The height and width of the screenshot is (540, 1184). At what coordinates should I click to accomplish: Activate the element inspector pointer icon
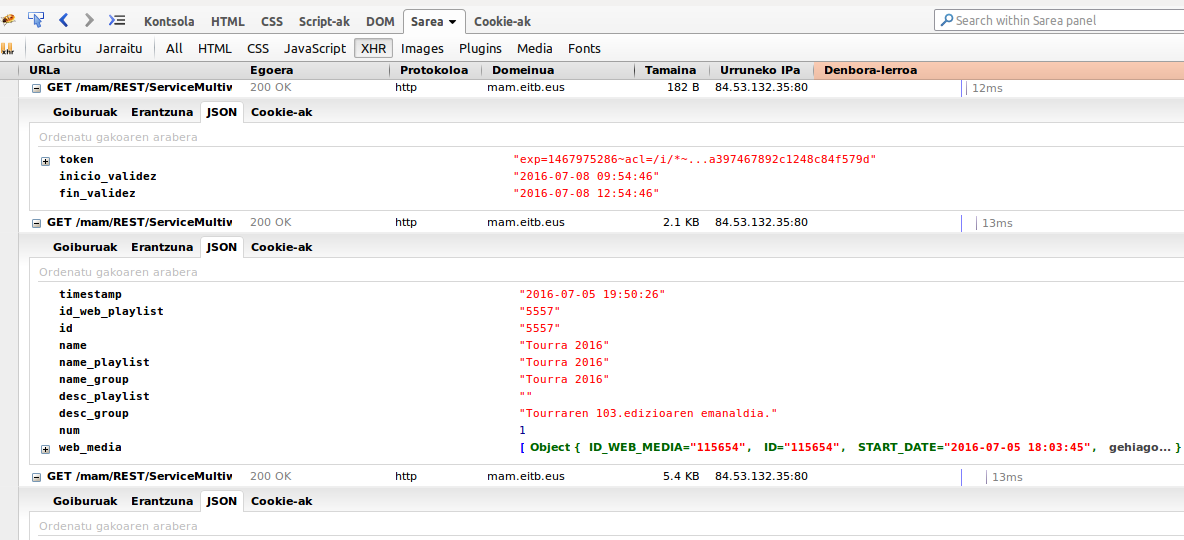coord(36,20)
